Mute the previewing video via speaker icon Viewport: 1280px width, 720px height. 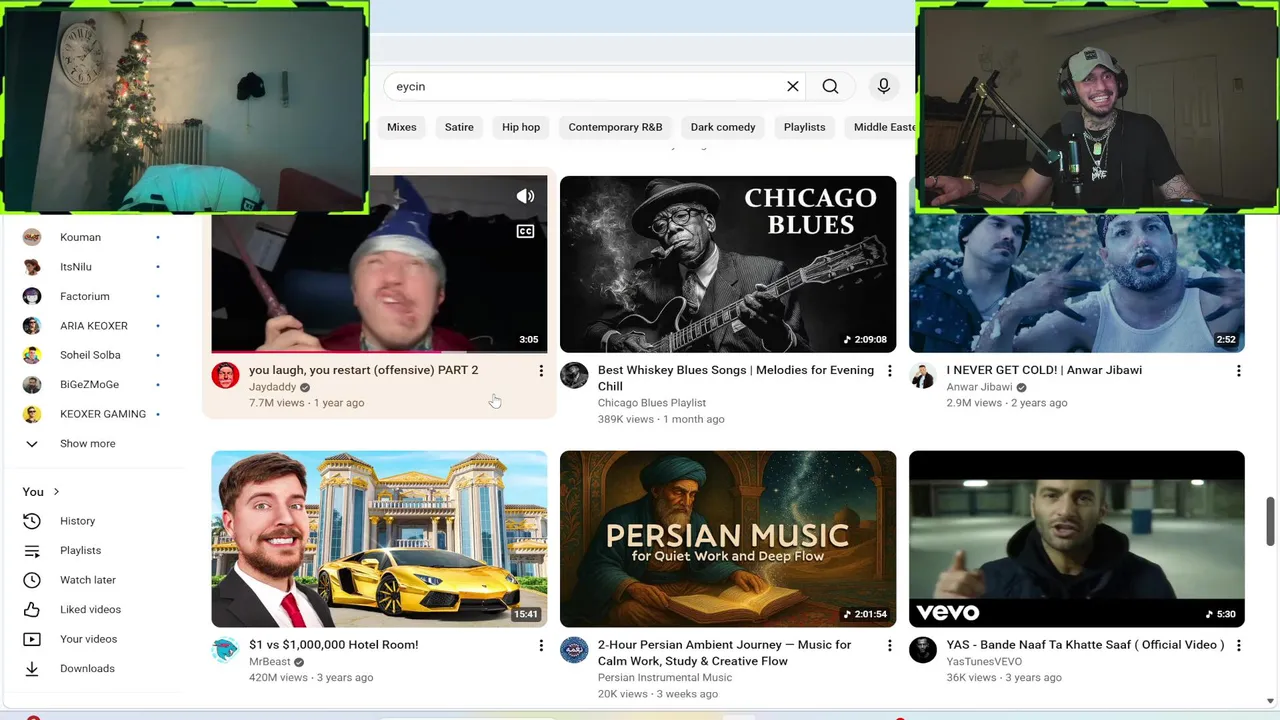(525, 196)
